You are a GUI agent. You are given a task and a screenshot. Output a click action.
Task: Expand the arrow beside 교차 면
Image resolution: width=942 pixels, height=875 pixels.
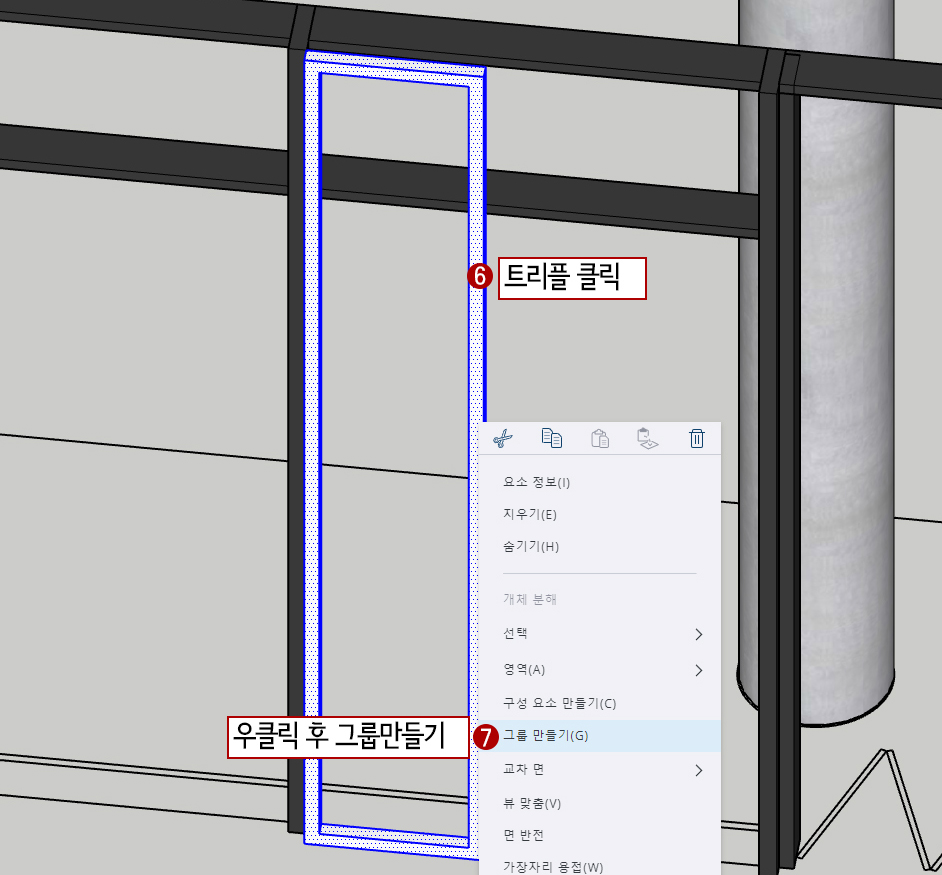coord(698,770)
